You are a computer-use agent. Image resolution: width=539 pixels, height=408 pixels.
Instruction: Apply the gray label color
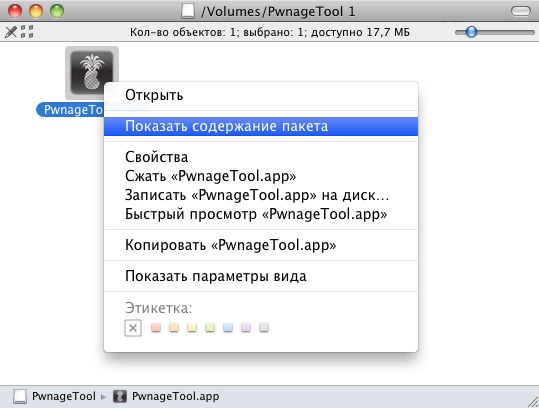click(264, 327)
